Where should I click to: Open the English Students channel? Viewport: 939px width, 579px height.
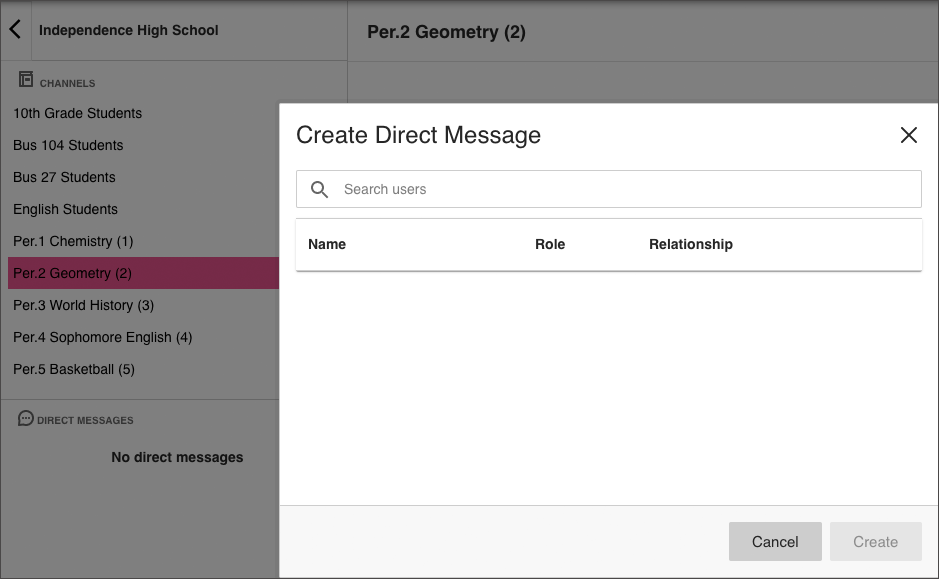tap(65, 210)
